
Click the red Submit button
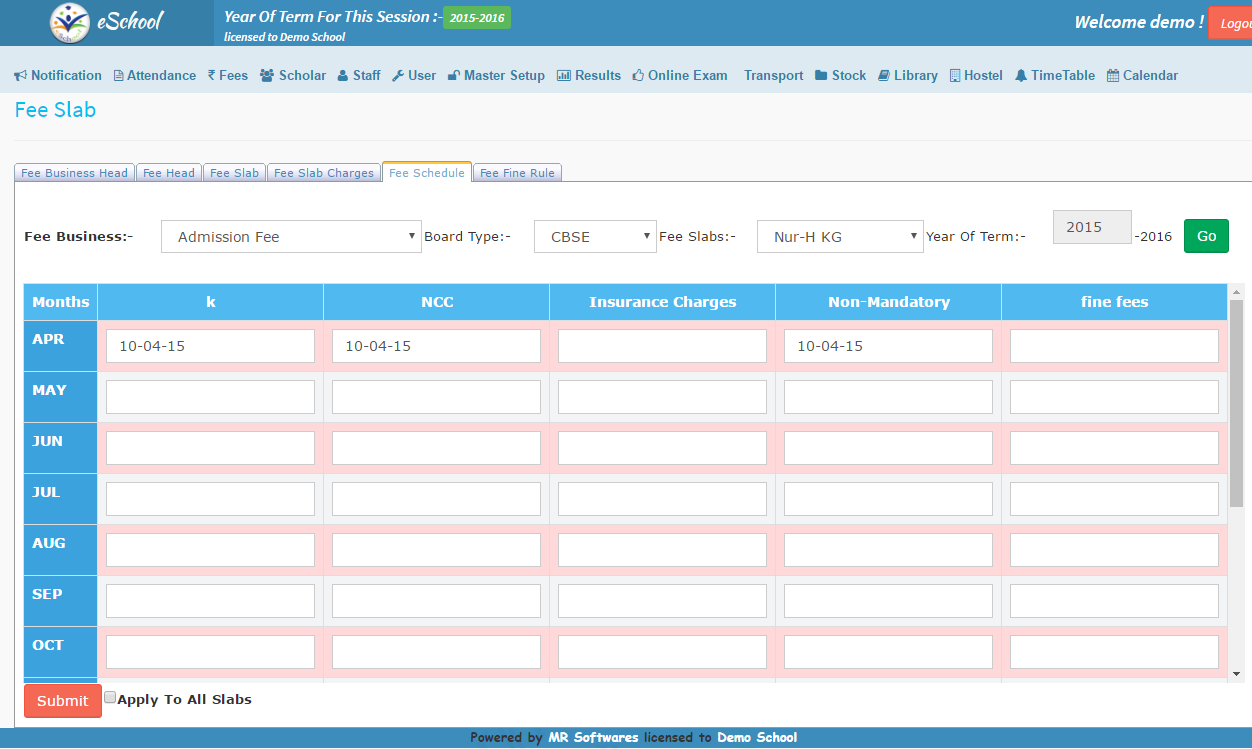click(x=63, y=701)
